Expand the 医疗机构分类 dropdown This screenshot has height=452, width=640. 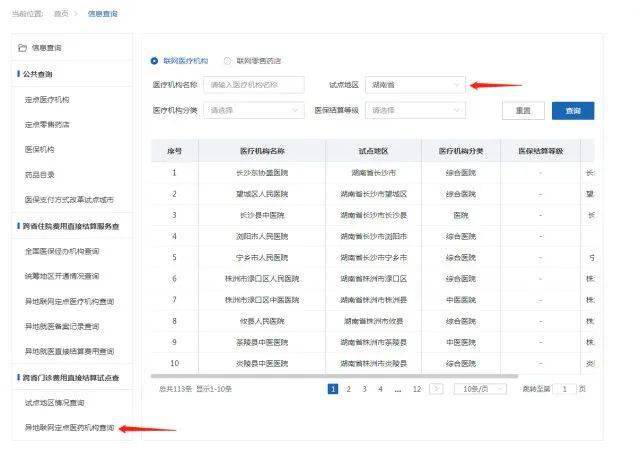255,110
